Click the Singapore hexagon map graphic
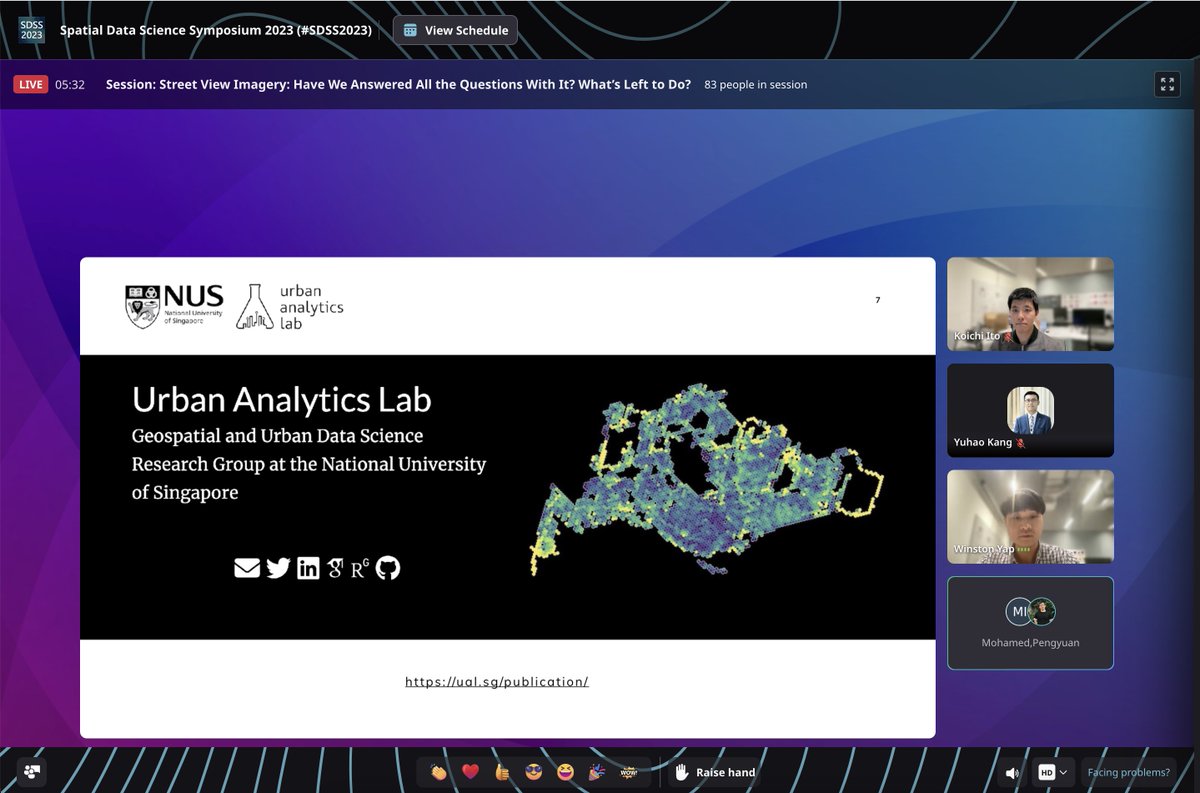 pyautogui.click(x=707, y=480)
